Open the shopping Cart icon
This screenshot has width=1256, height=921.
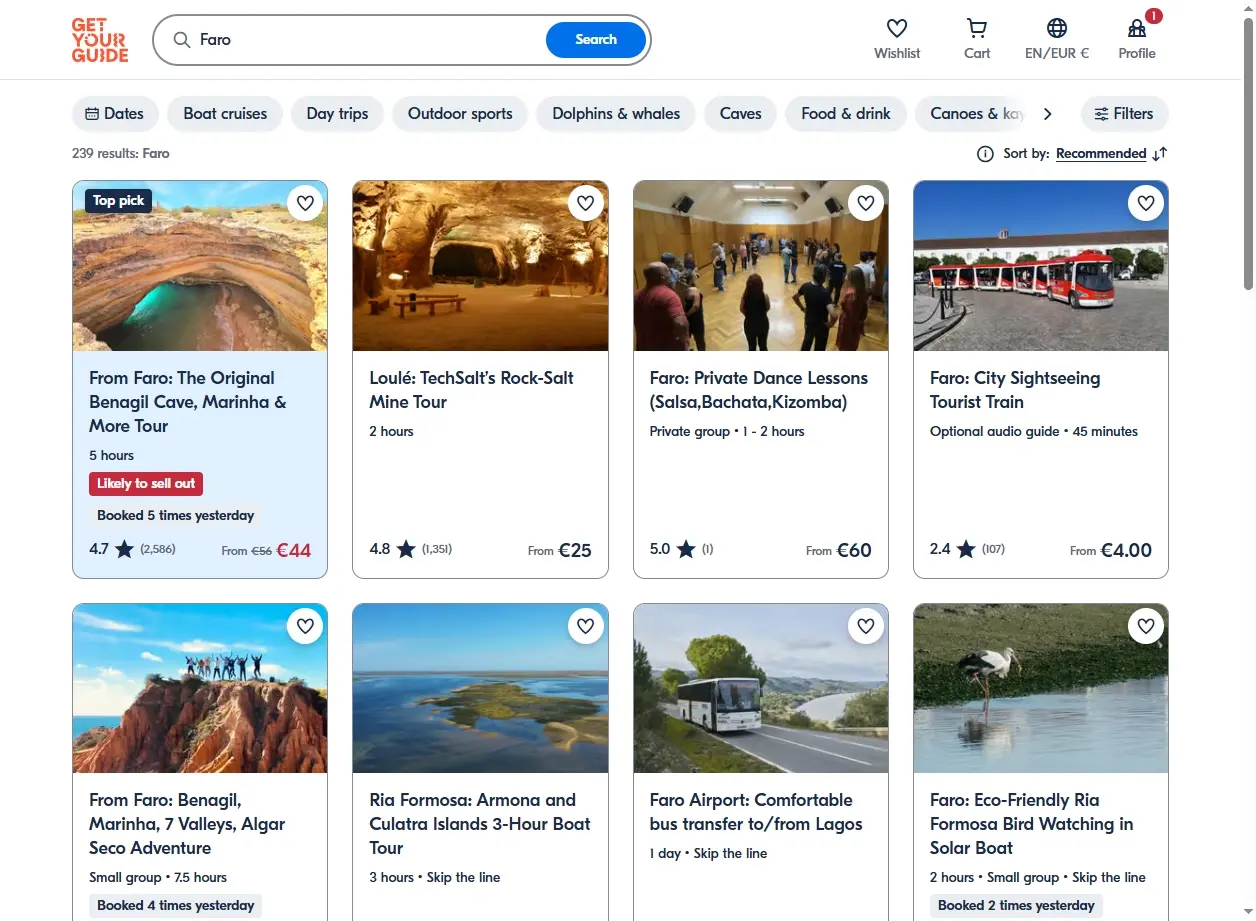(x=977, y=28)
